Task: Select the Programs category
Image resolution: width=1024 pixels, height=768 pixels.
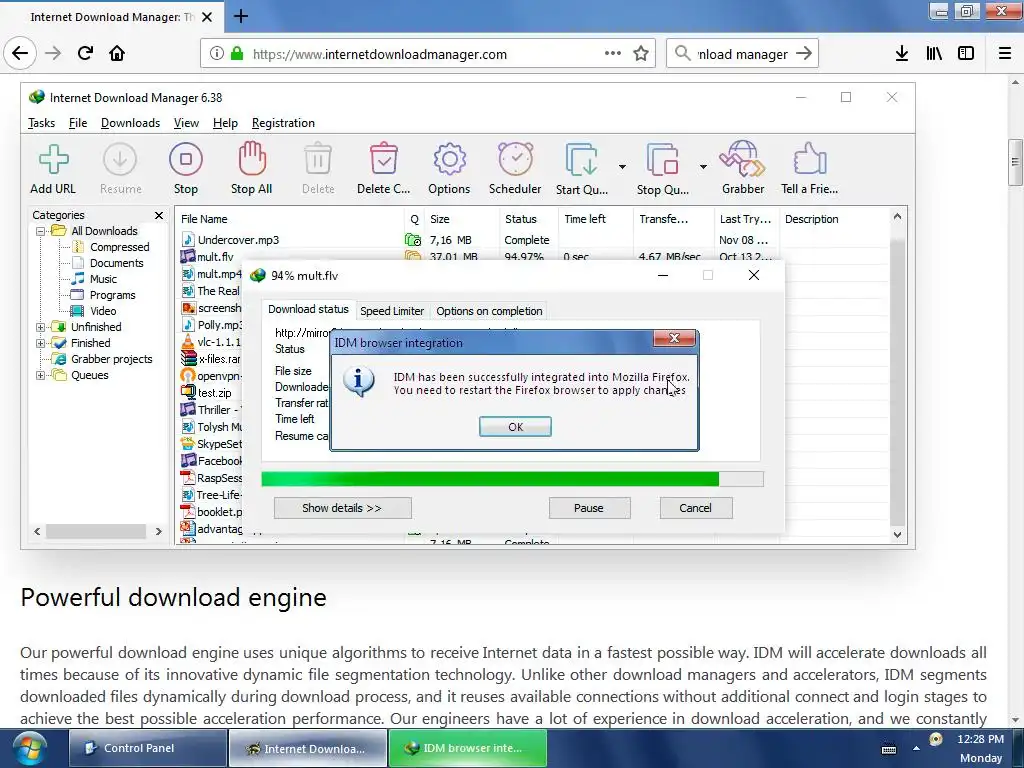Action: [112, 295]
